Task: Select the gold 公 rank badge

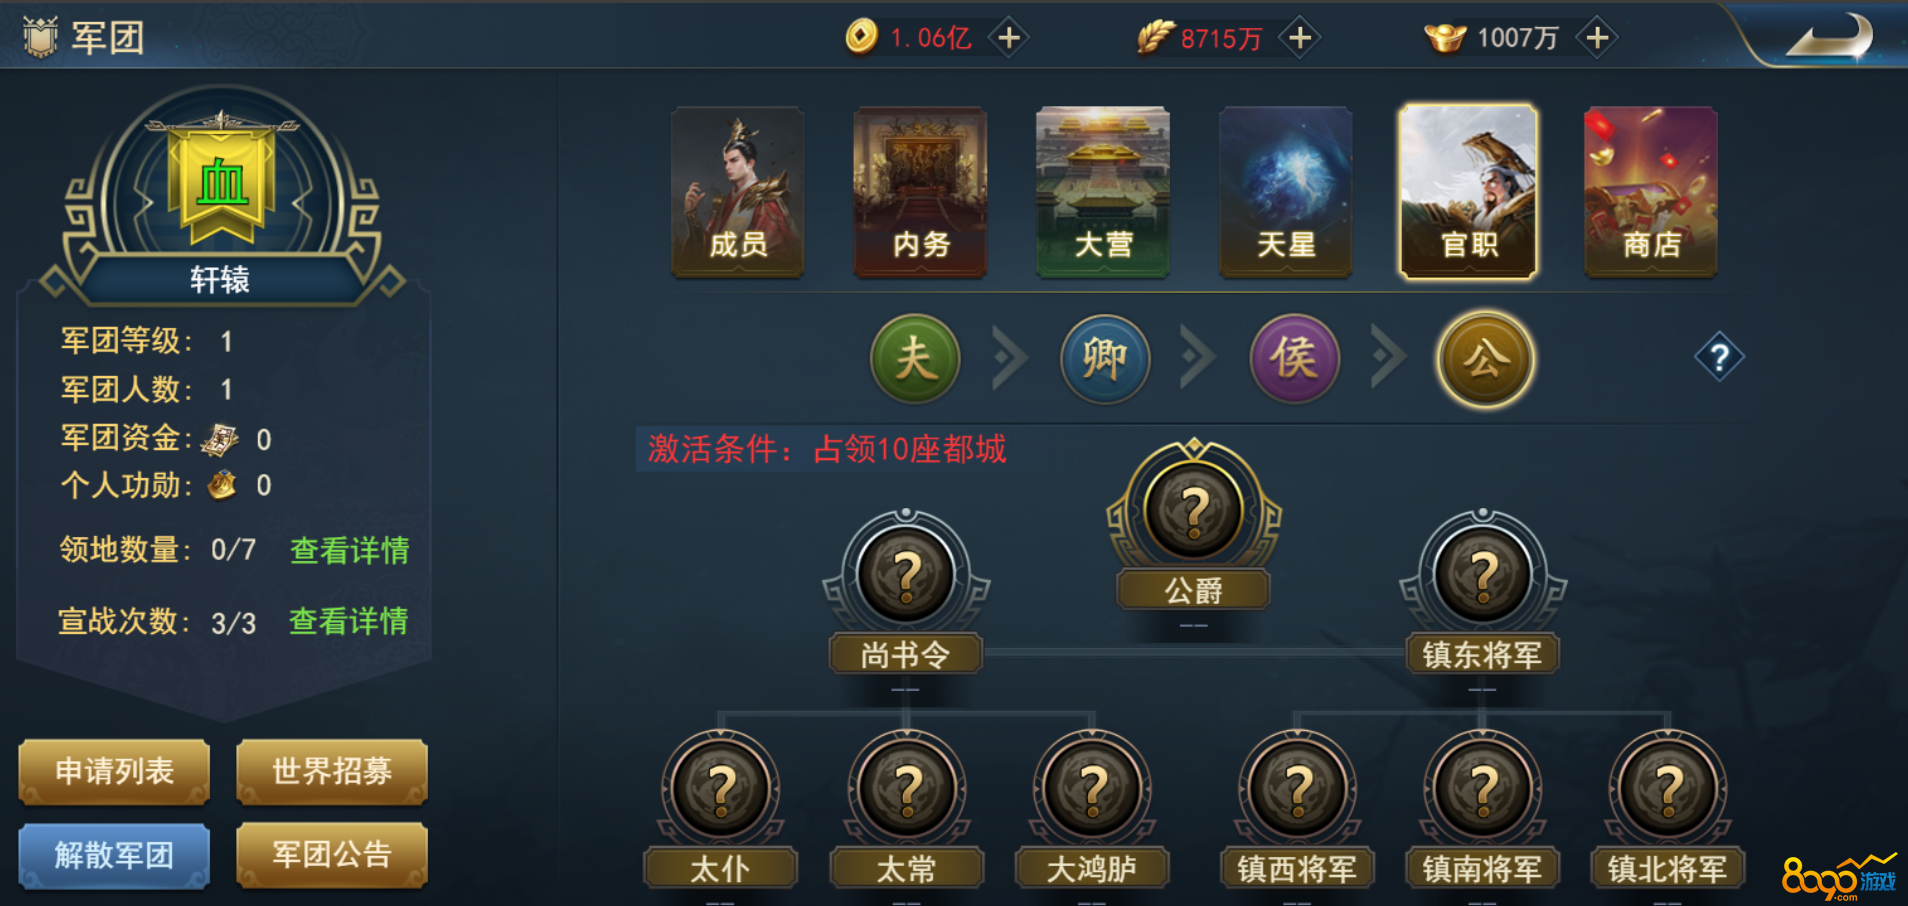Action: pos(1485,358)
